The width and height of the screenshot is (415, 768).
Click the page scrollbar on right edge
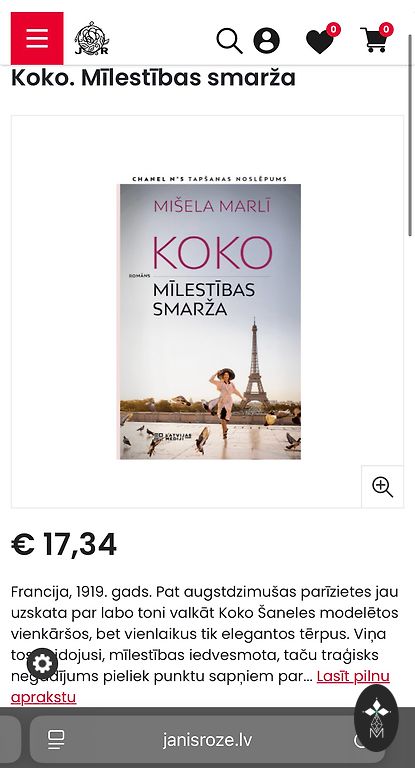pyautogui.click(x=411, y=135)
